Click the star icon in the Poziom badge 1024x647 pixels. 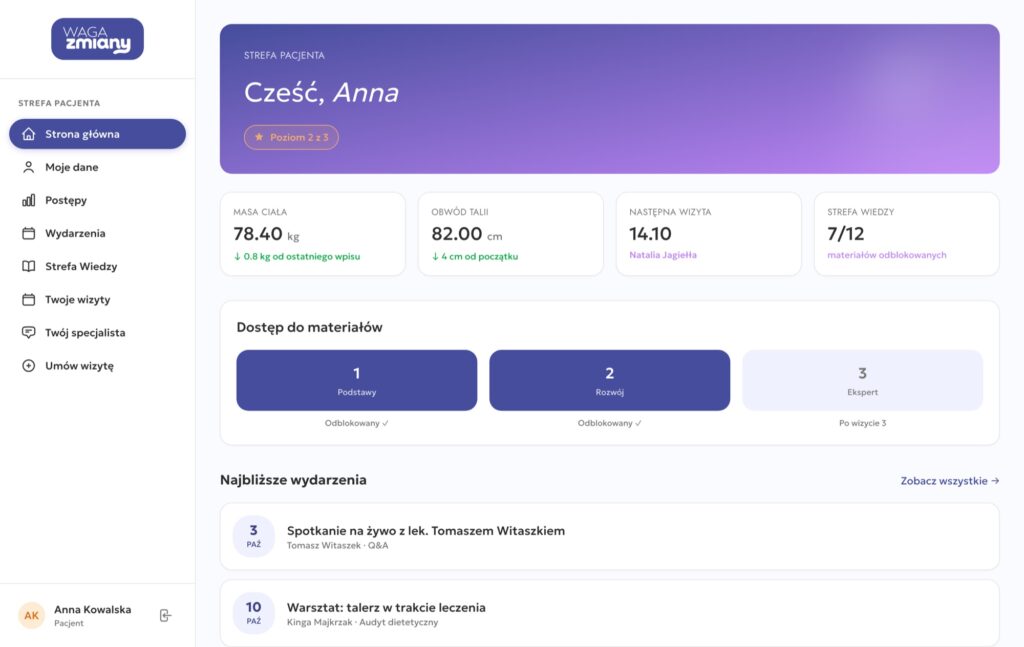point(259,137)
